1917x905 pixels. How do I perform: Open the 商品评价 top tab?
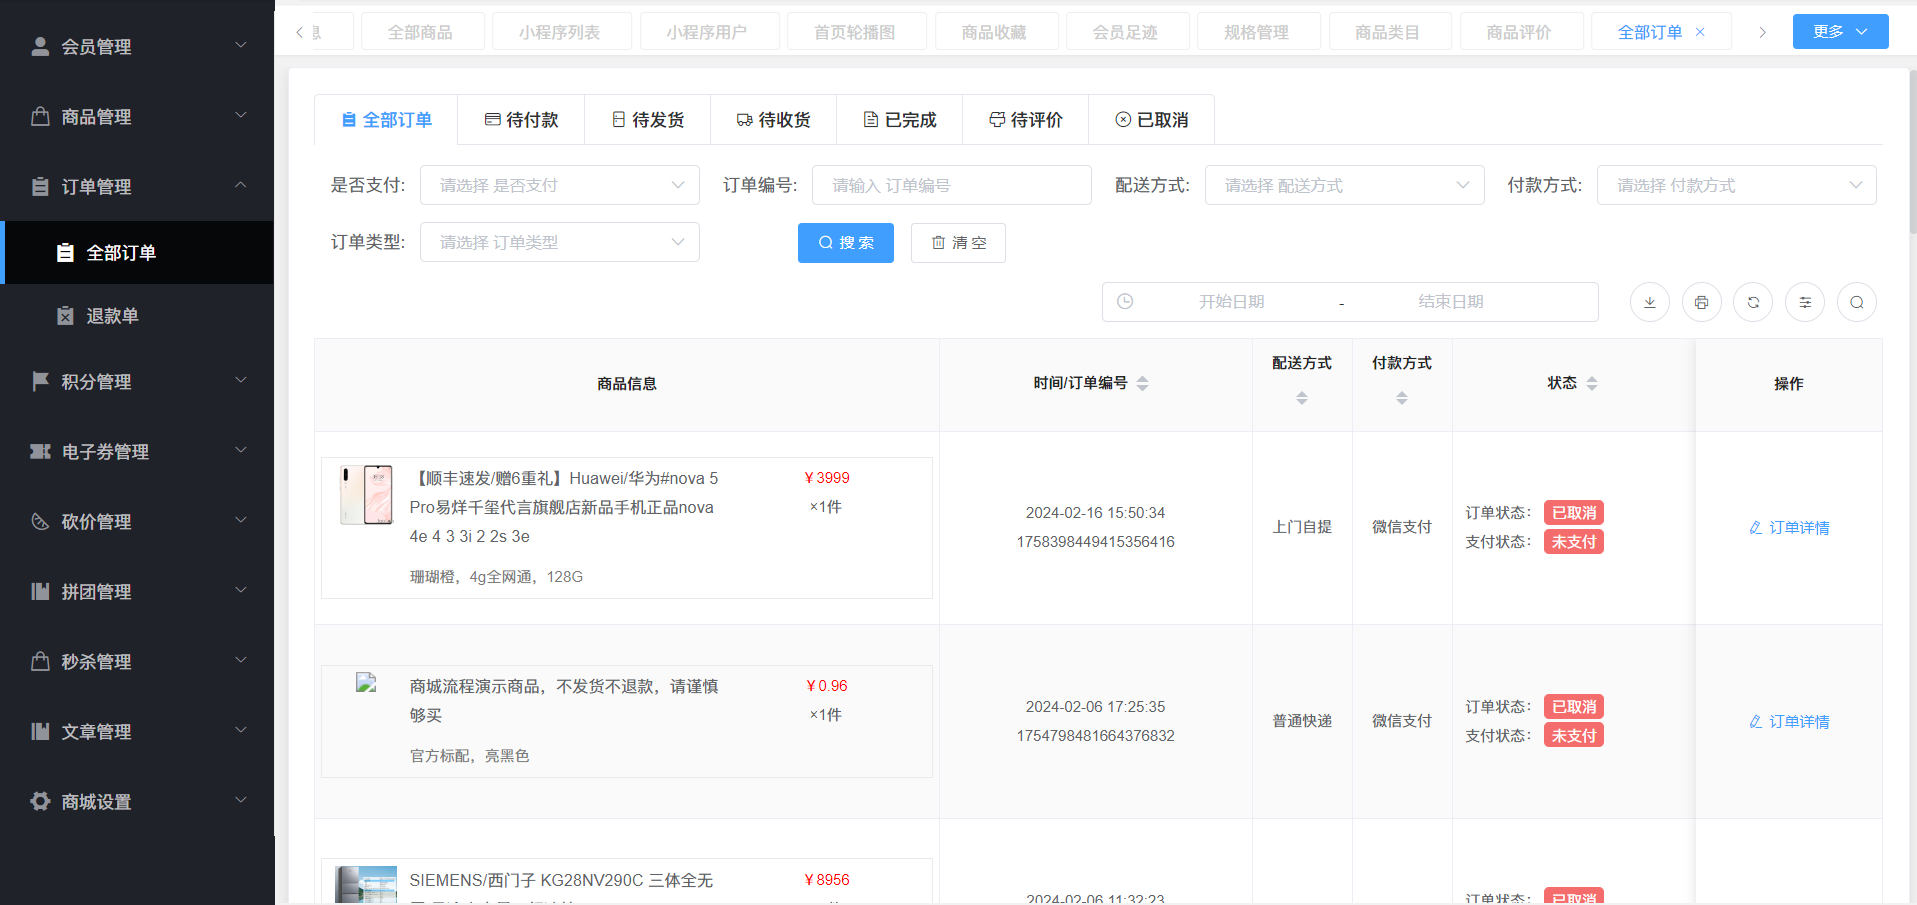point(1520,32)
